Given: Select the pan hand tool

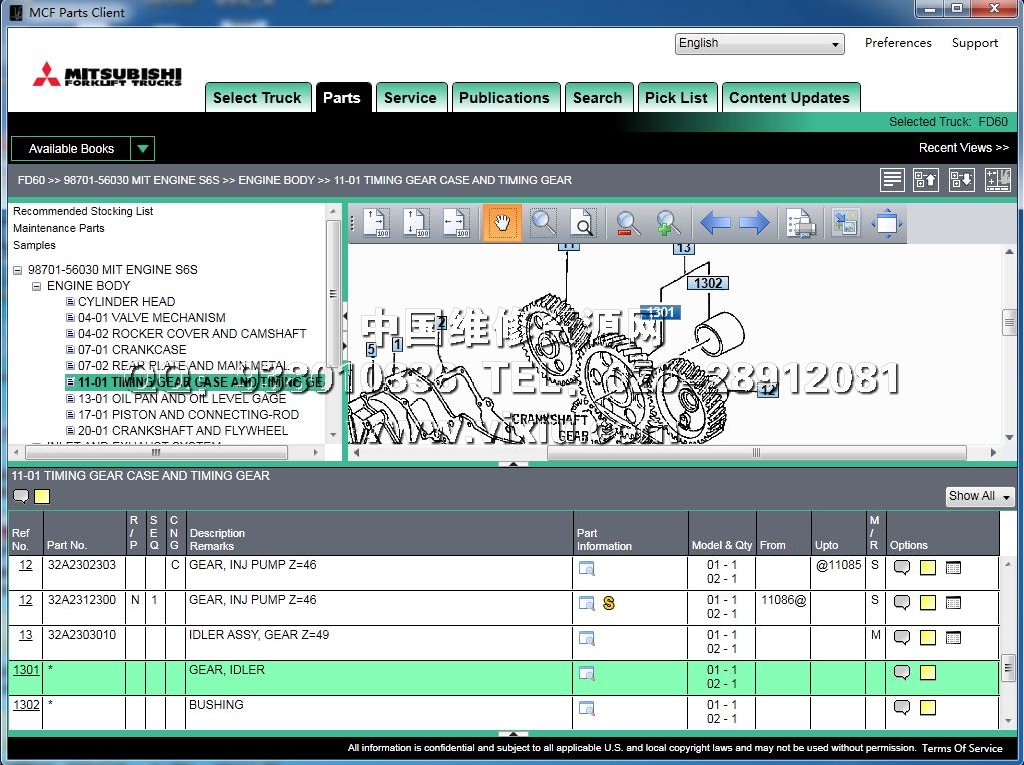Looking at the screenshot, I should click(x=502, y=223).
